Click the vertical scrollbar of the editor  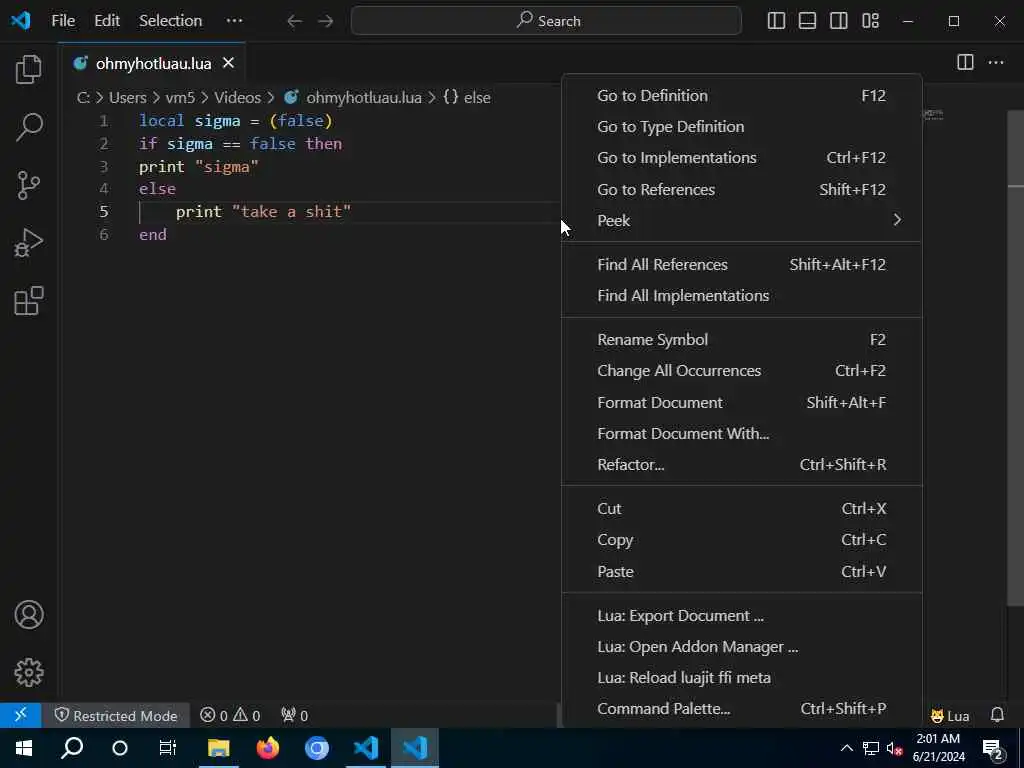[x=1016, y=358]
